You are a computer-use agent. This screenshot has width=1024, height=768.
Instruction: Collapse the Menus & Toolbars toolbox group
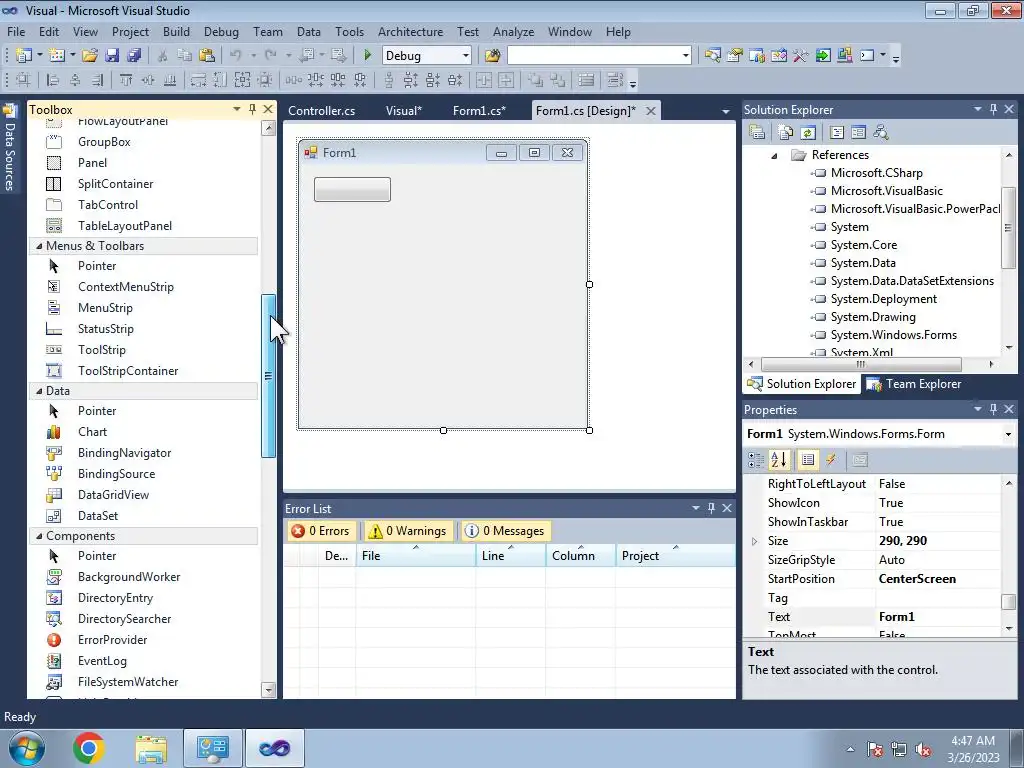(x=39, y=246)
